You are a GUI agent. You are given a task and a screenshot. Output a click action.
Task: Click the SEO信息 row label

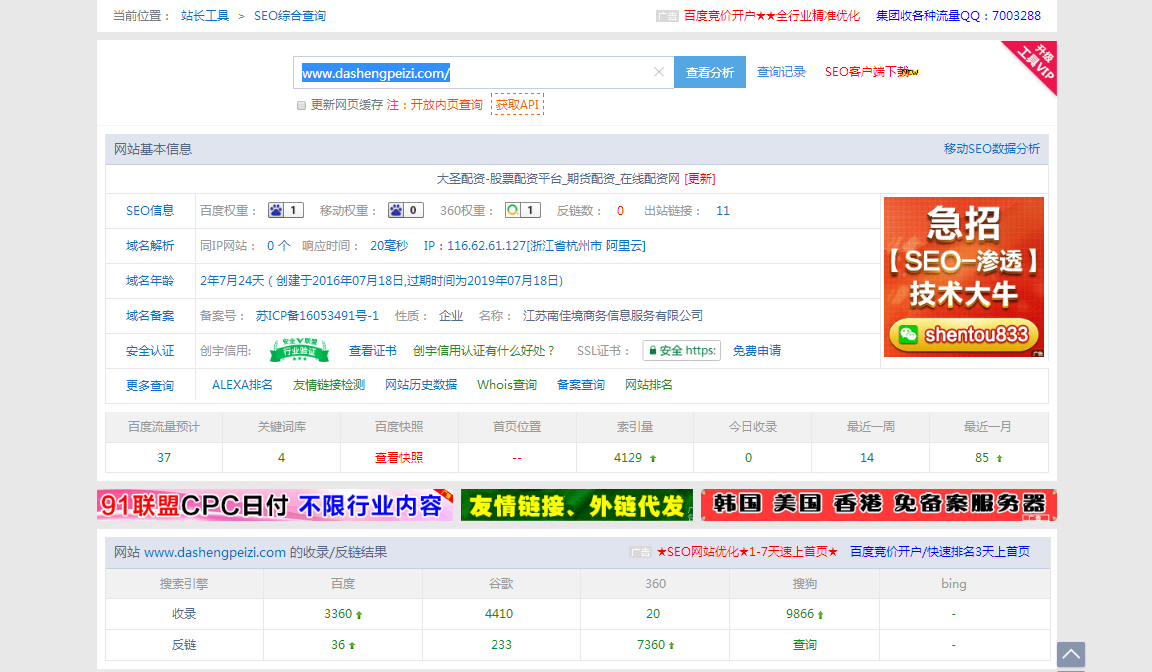(150, 211)
